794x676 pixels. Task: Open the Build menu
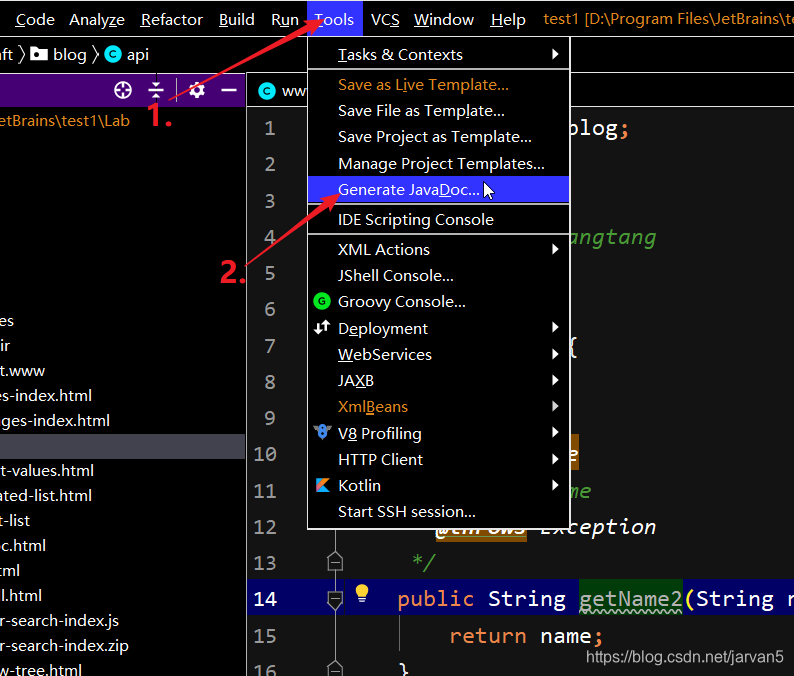coord(236,19)
